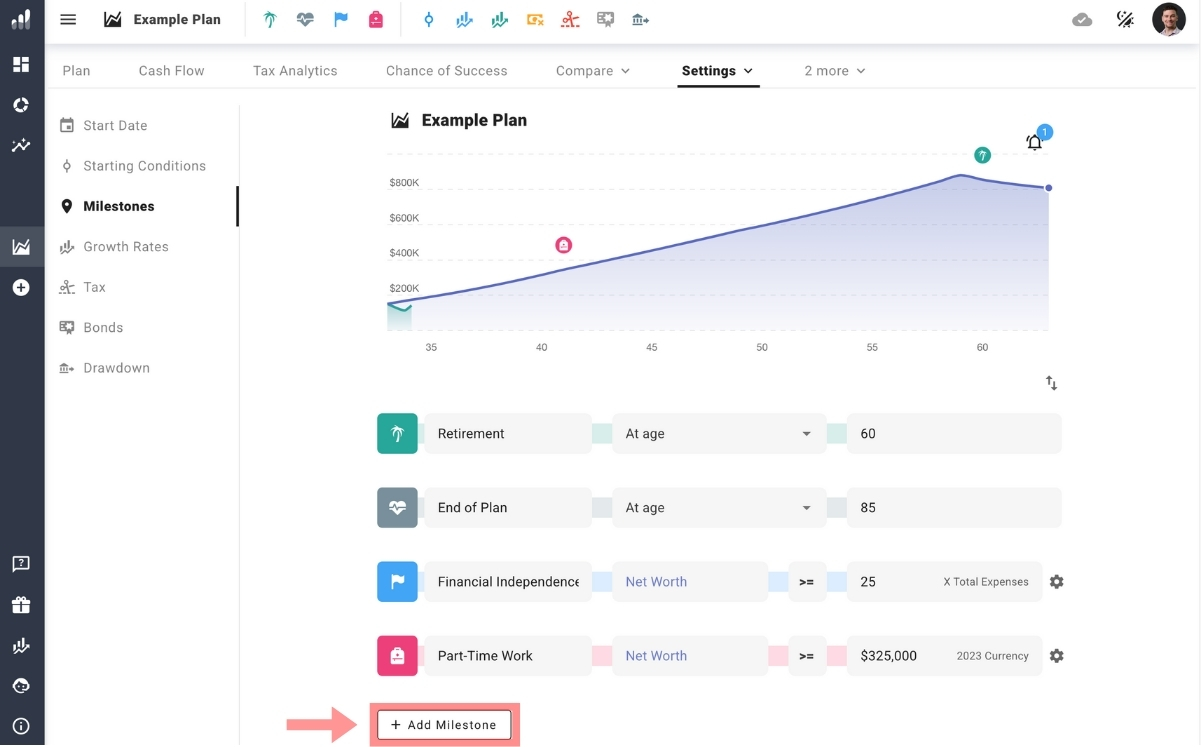The image size is (1202, 747).
Task: Select Growth Rates in settings sidebar
Action: pyautogui.click(x=125, y=247)
